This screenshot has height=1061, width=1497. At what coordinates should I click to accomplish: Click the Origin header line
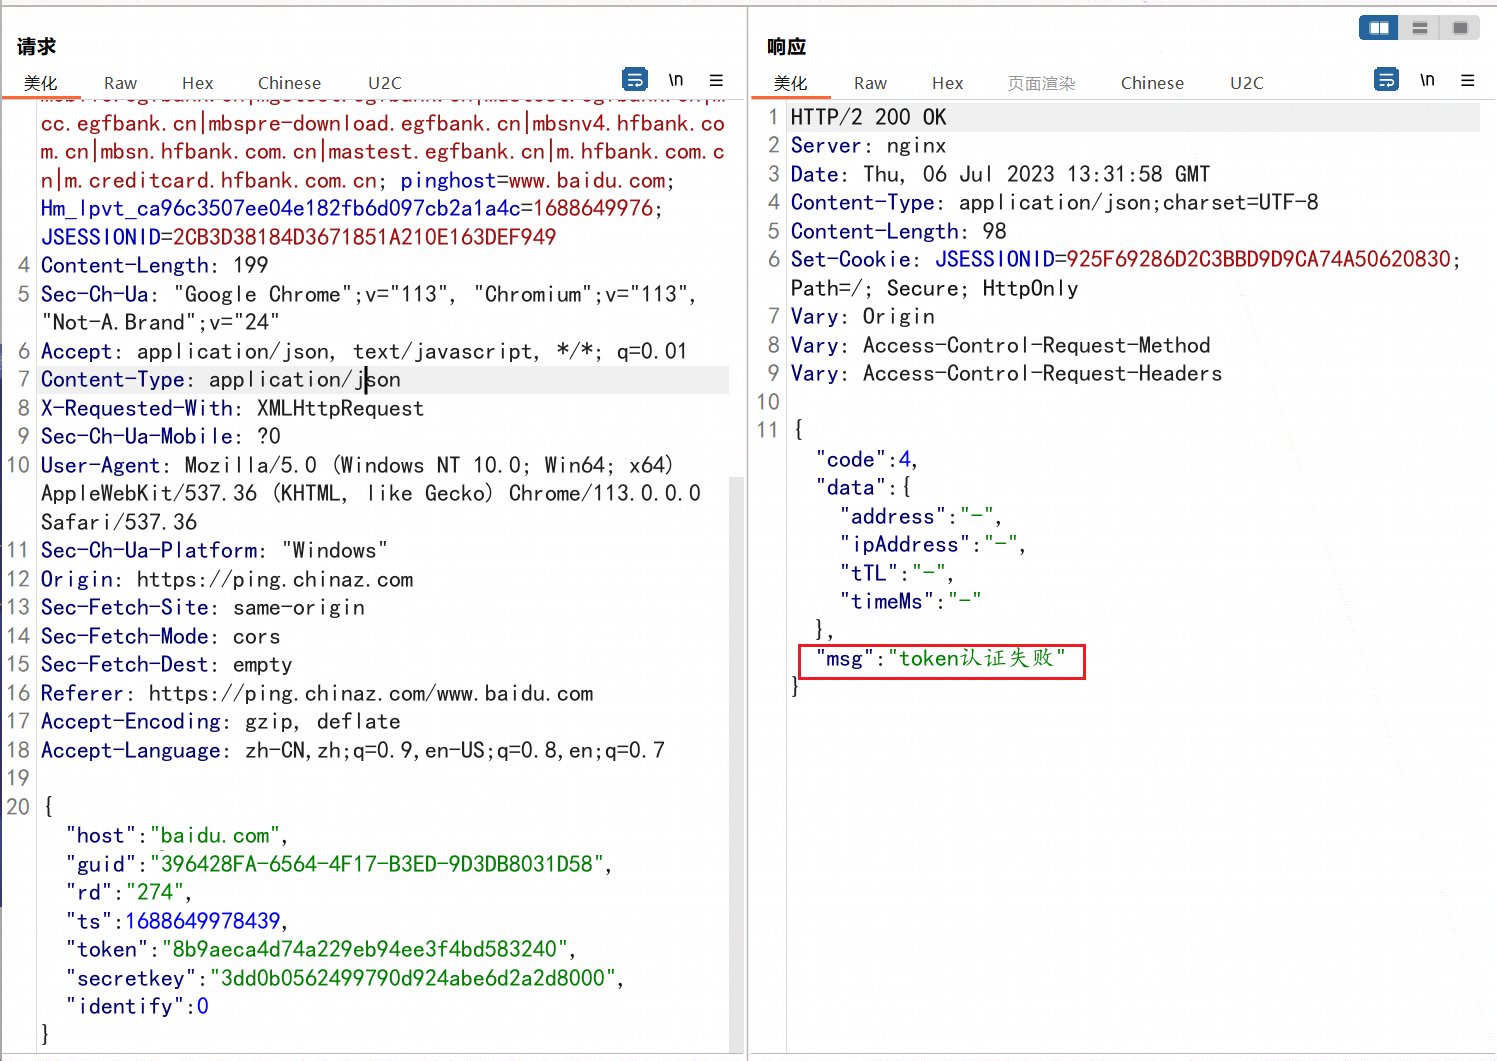pos(227,579)
